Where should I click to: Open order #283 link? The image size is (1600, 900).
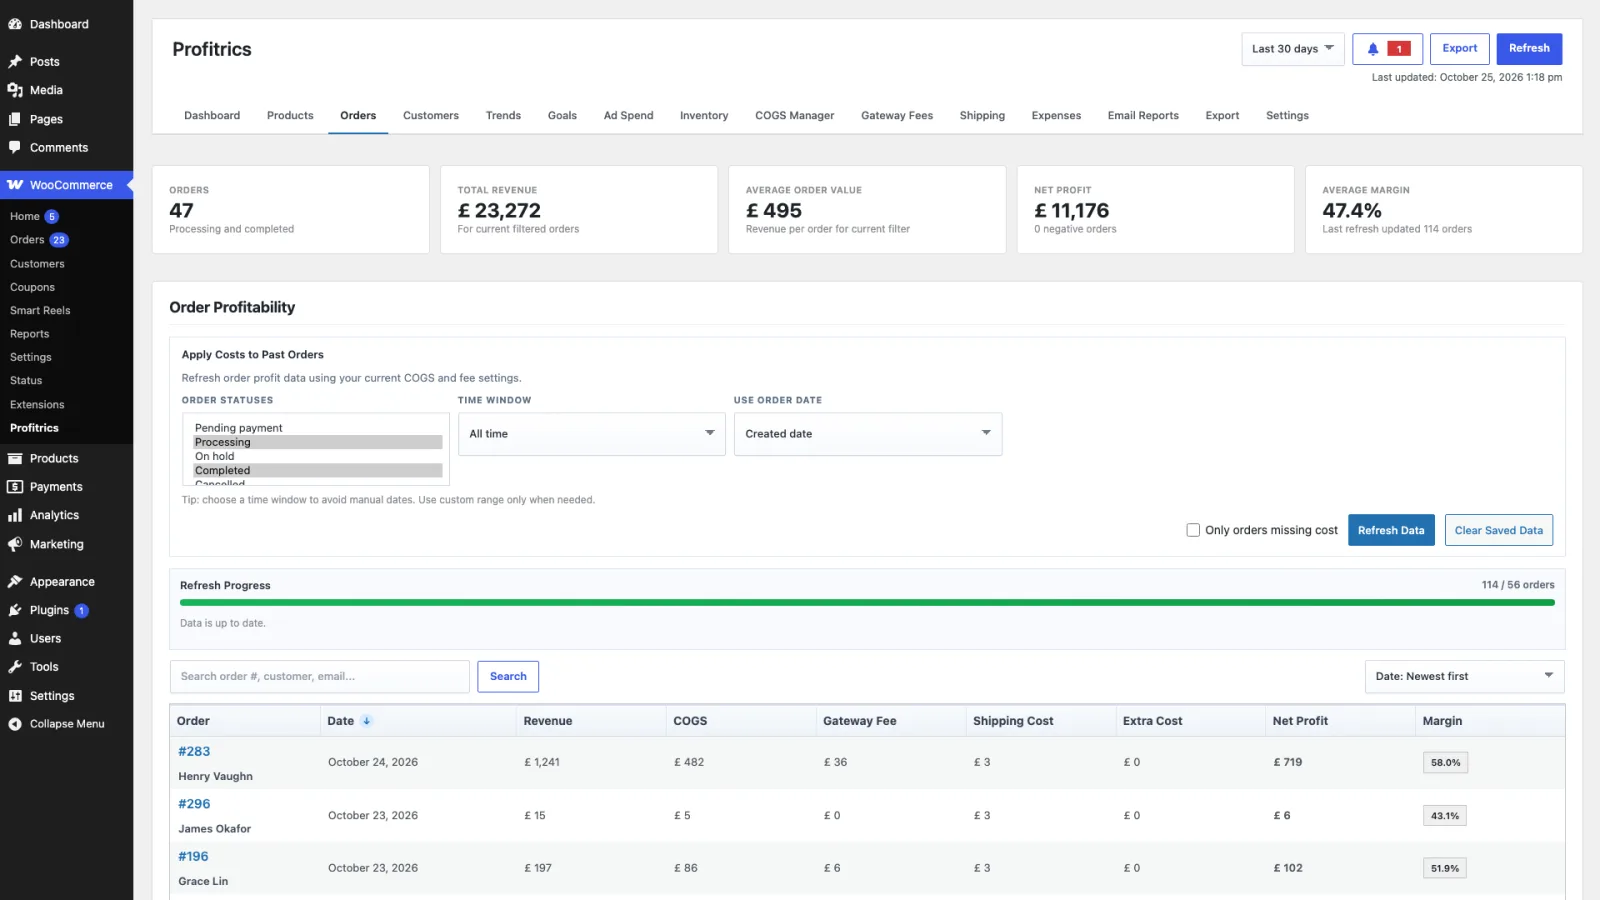pyautogui.click(x=194, y=751)
